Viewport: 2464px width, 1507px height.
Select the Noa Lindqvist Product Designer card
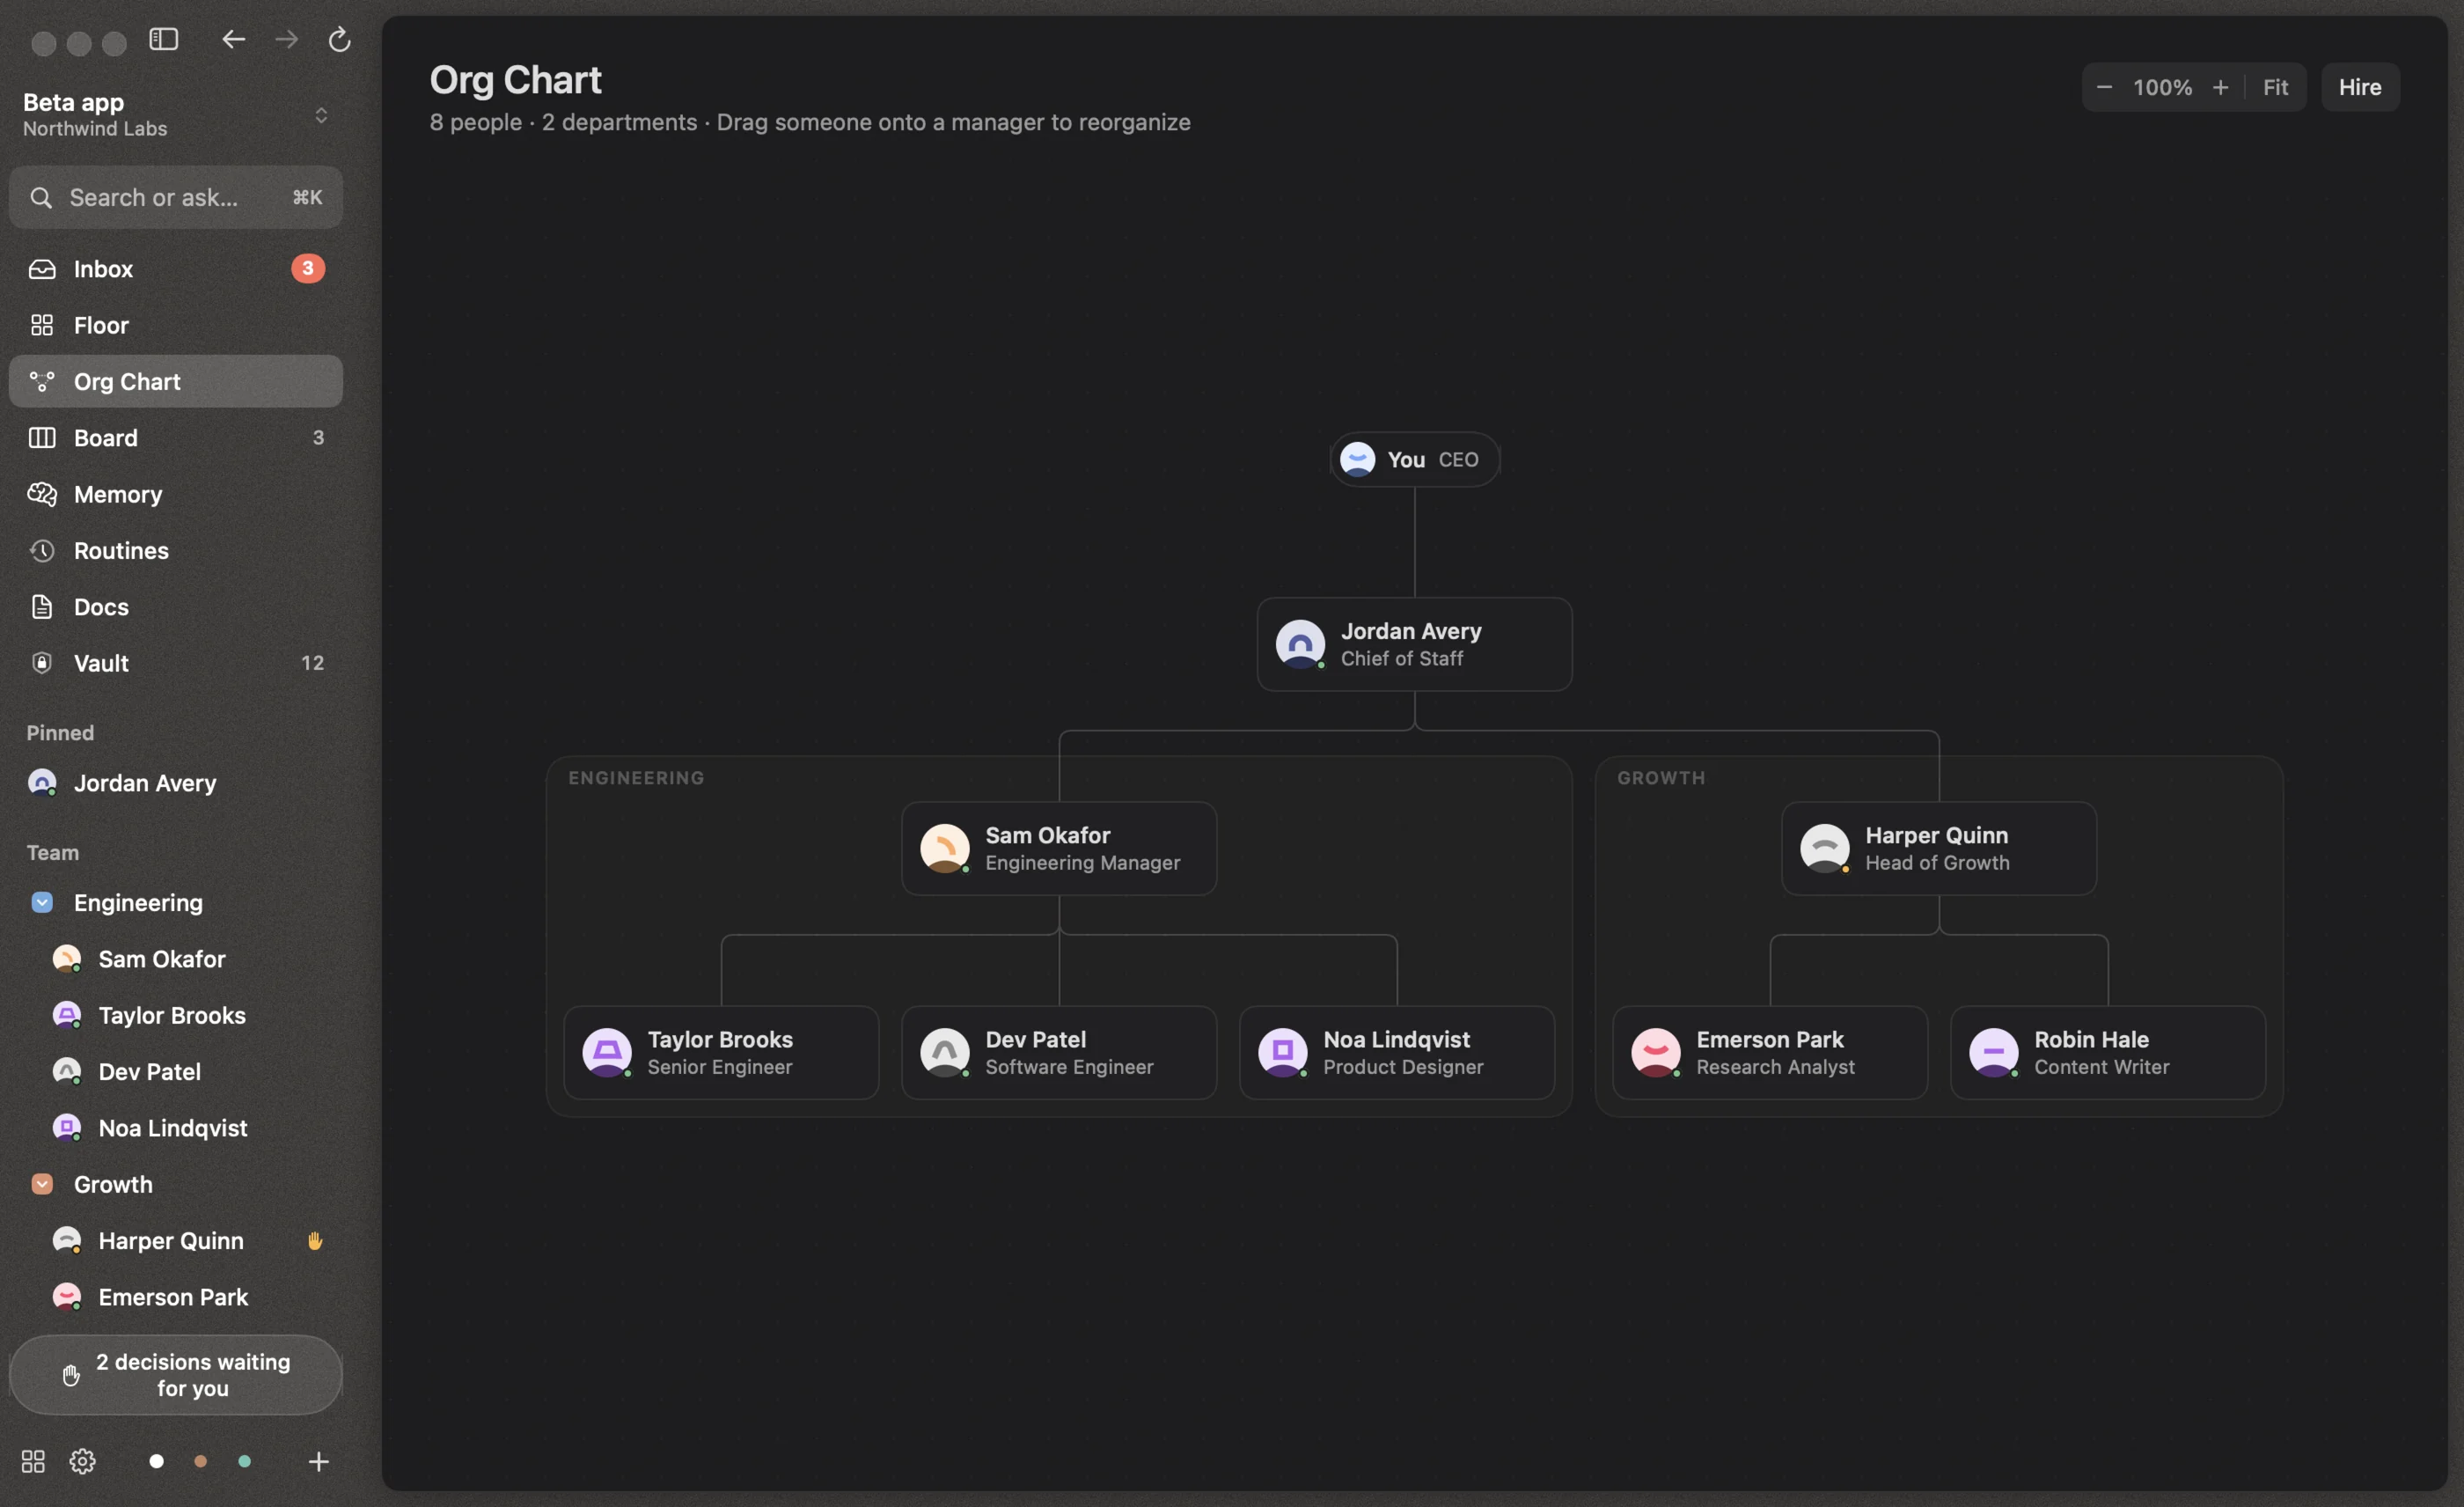pyautogui.click(x=1397, y=1053)
